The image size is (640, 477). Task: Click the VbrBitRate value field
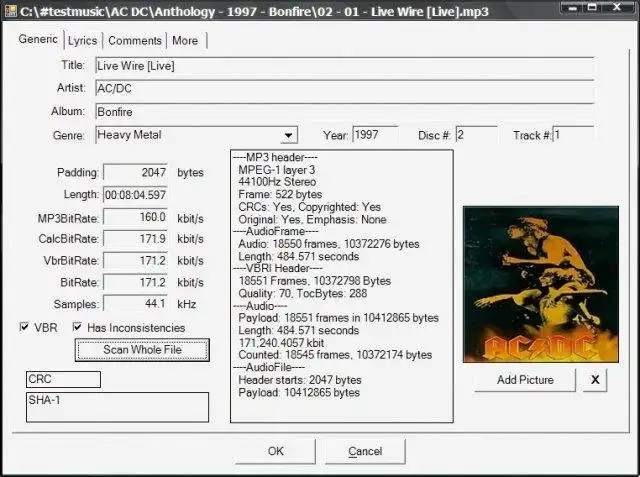(x=135, y=260)
